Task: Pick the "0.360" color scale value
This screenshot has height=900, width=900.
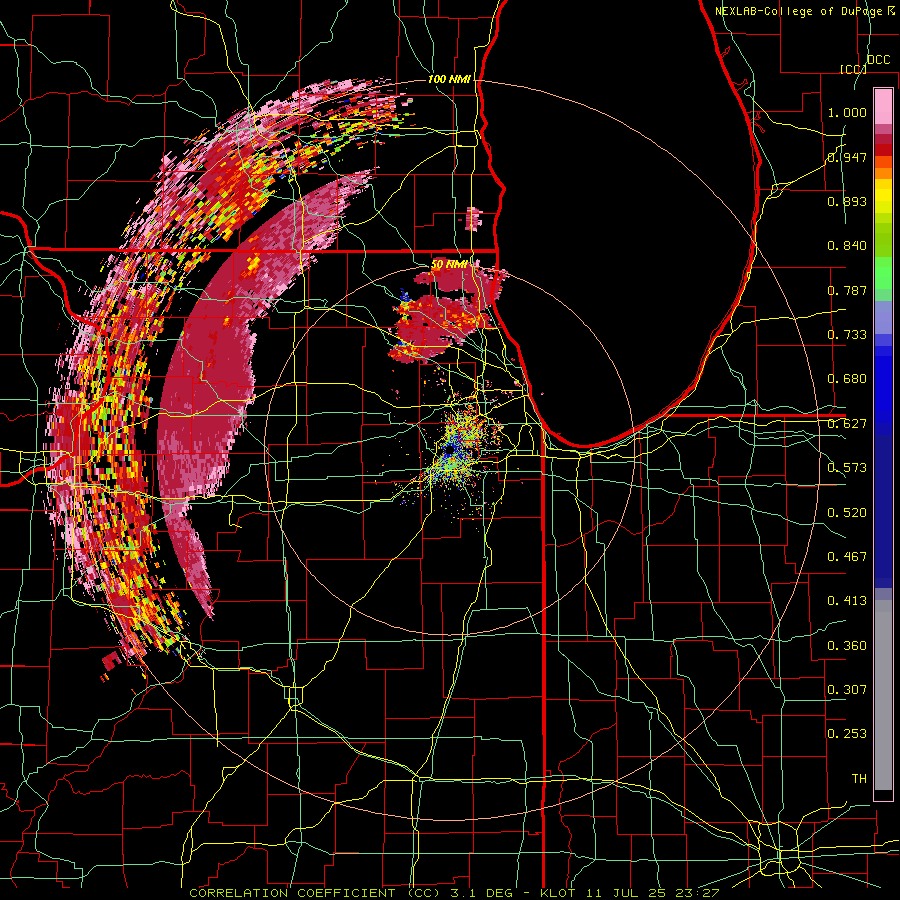Action: [x=847, y=646]
